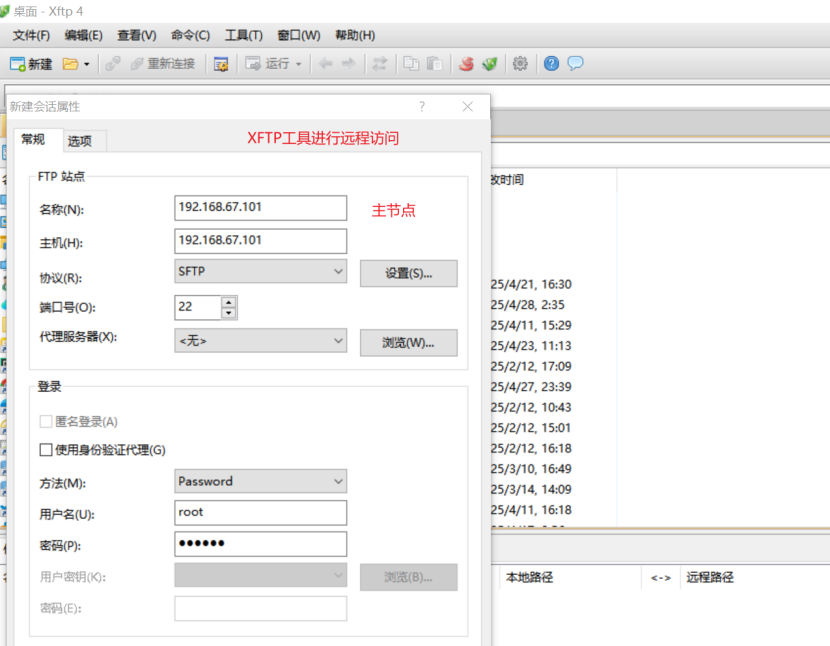Open the Command (命令) menu
Viewport: 830px width, 646px height.
(191, 35)
